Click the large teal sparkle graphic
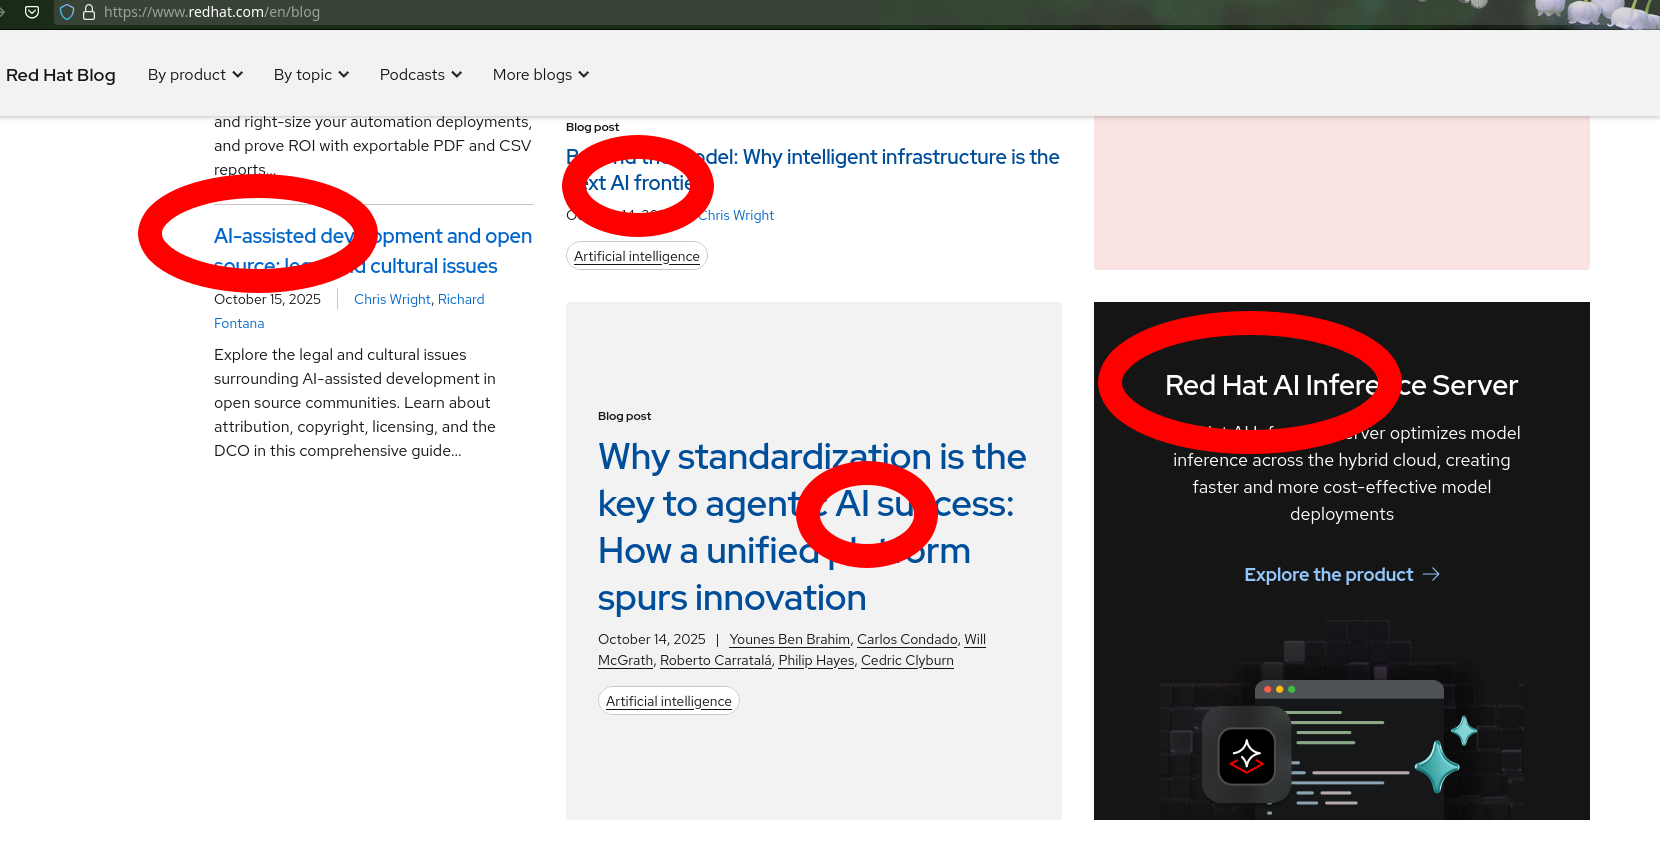The height and width of the screenshot is (846, 1660). (1437, 767)
